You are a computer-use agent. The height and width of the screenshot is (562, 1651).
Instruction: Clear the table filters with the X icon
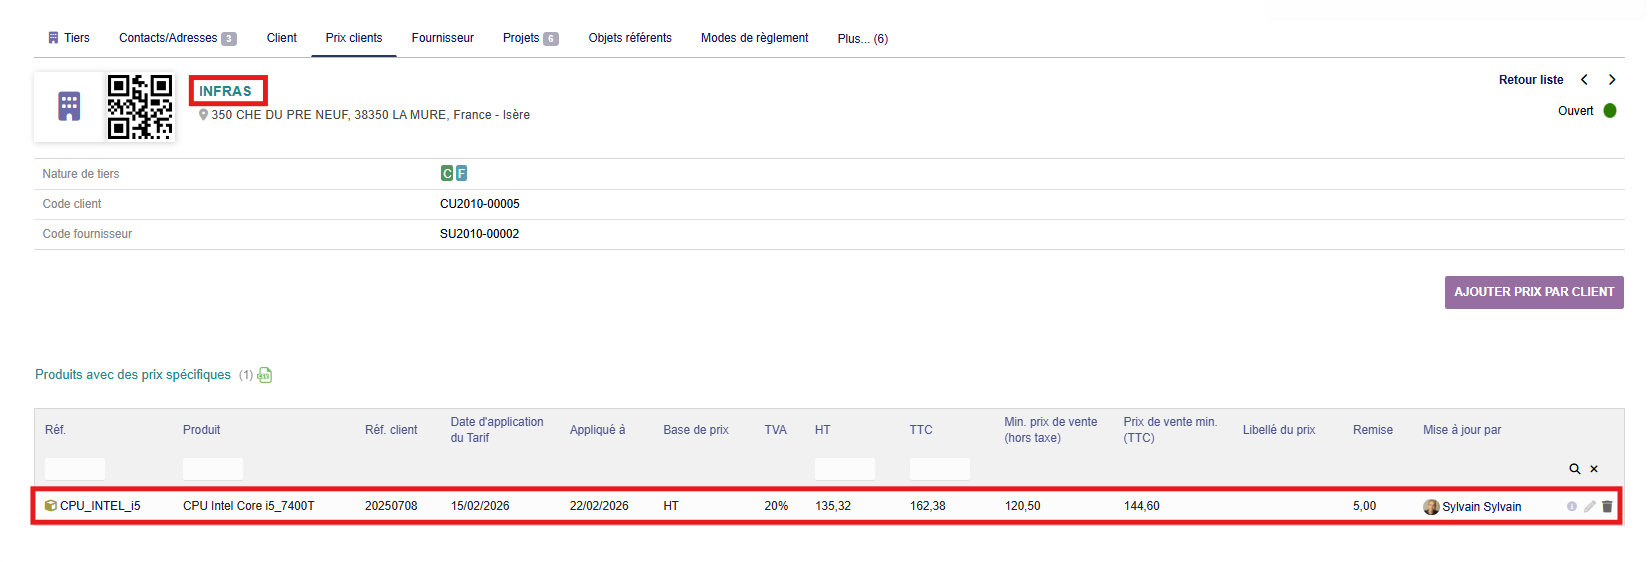pyautogui.click(x=1594, y=469)
